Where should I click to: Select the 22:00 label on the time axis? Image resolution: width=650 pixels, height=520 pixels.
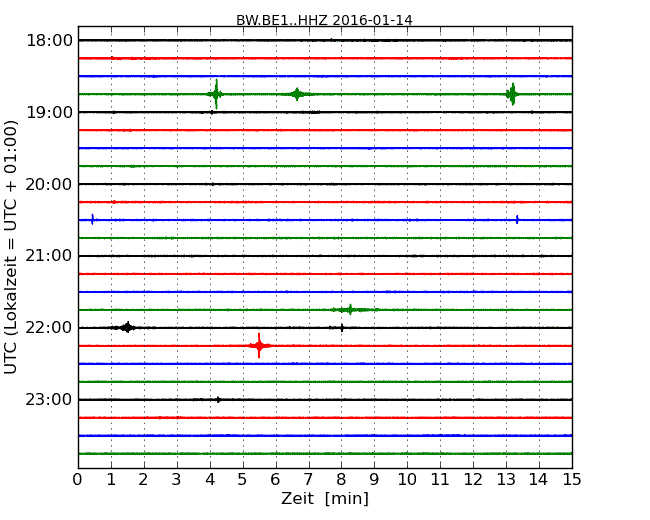tap(49, 328)
